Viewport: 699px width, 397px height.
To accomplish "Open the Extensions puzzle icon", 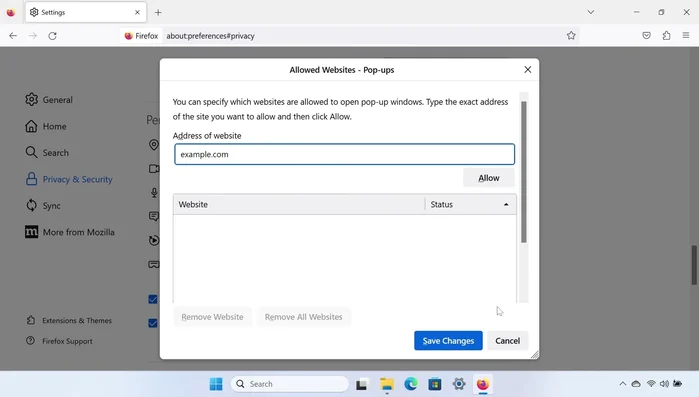I will point(666,36).
